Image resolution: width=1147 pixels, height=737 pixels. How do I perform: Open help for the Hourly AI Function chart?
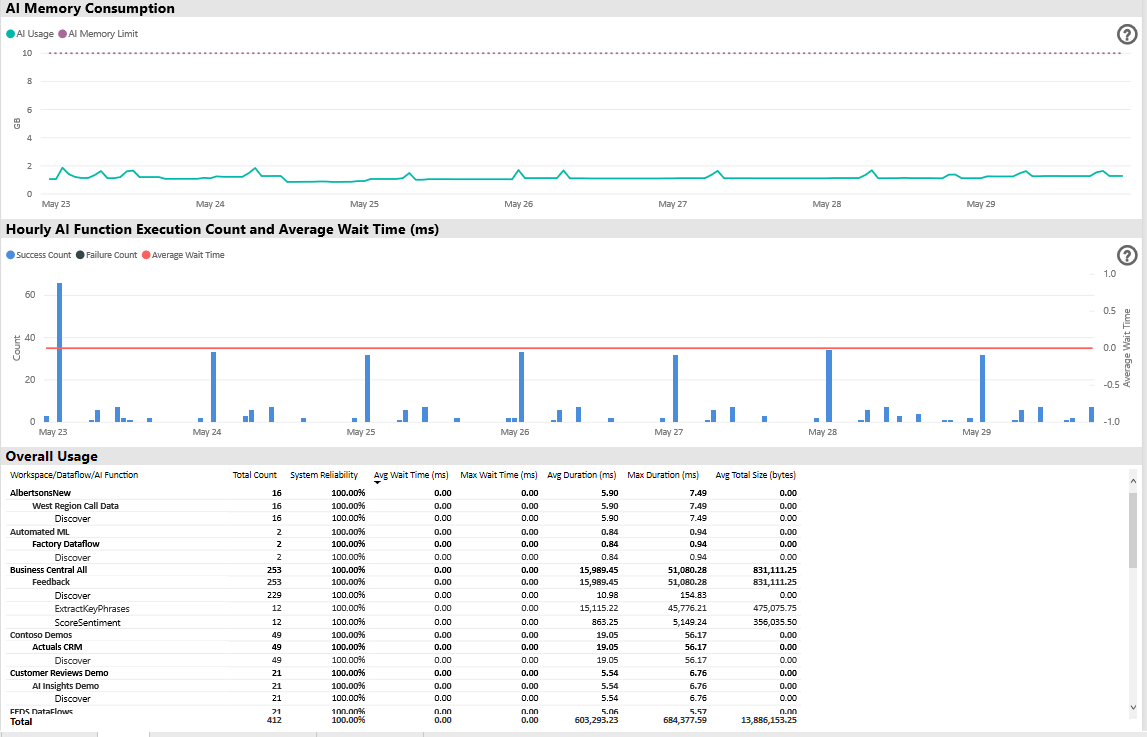click(x=1127, y=255)
